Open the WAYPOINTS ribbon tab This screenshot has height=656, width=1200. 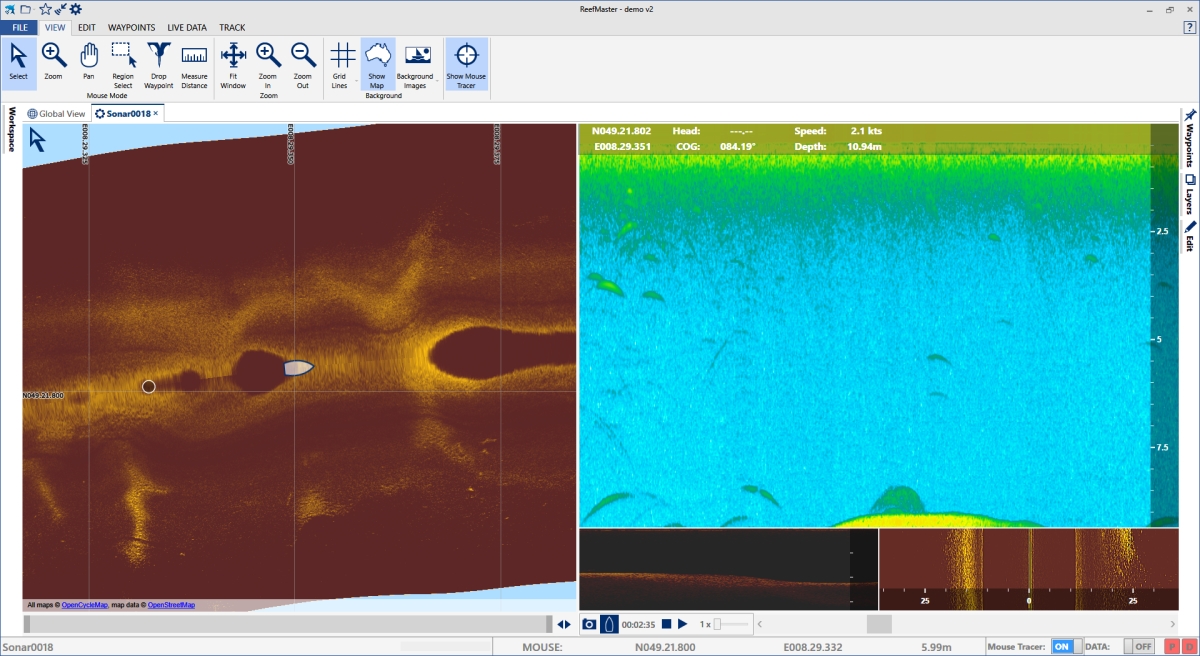(131, 28)
